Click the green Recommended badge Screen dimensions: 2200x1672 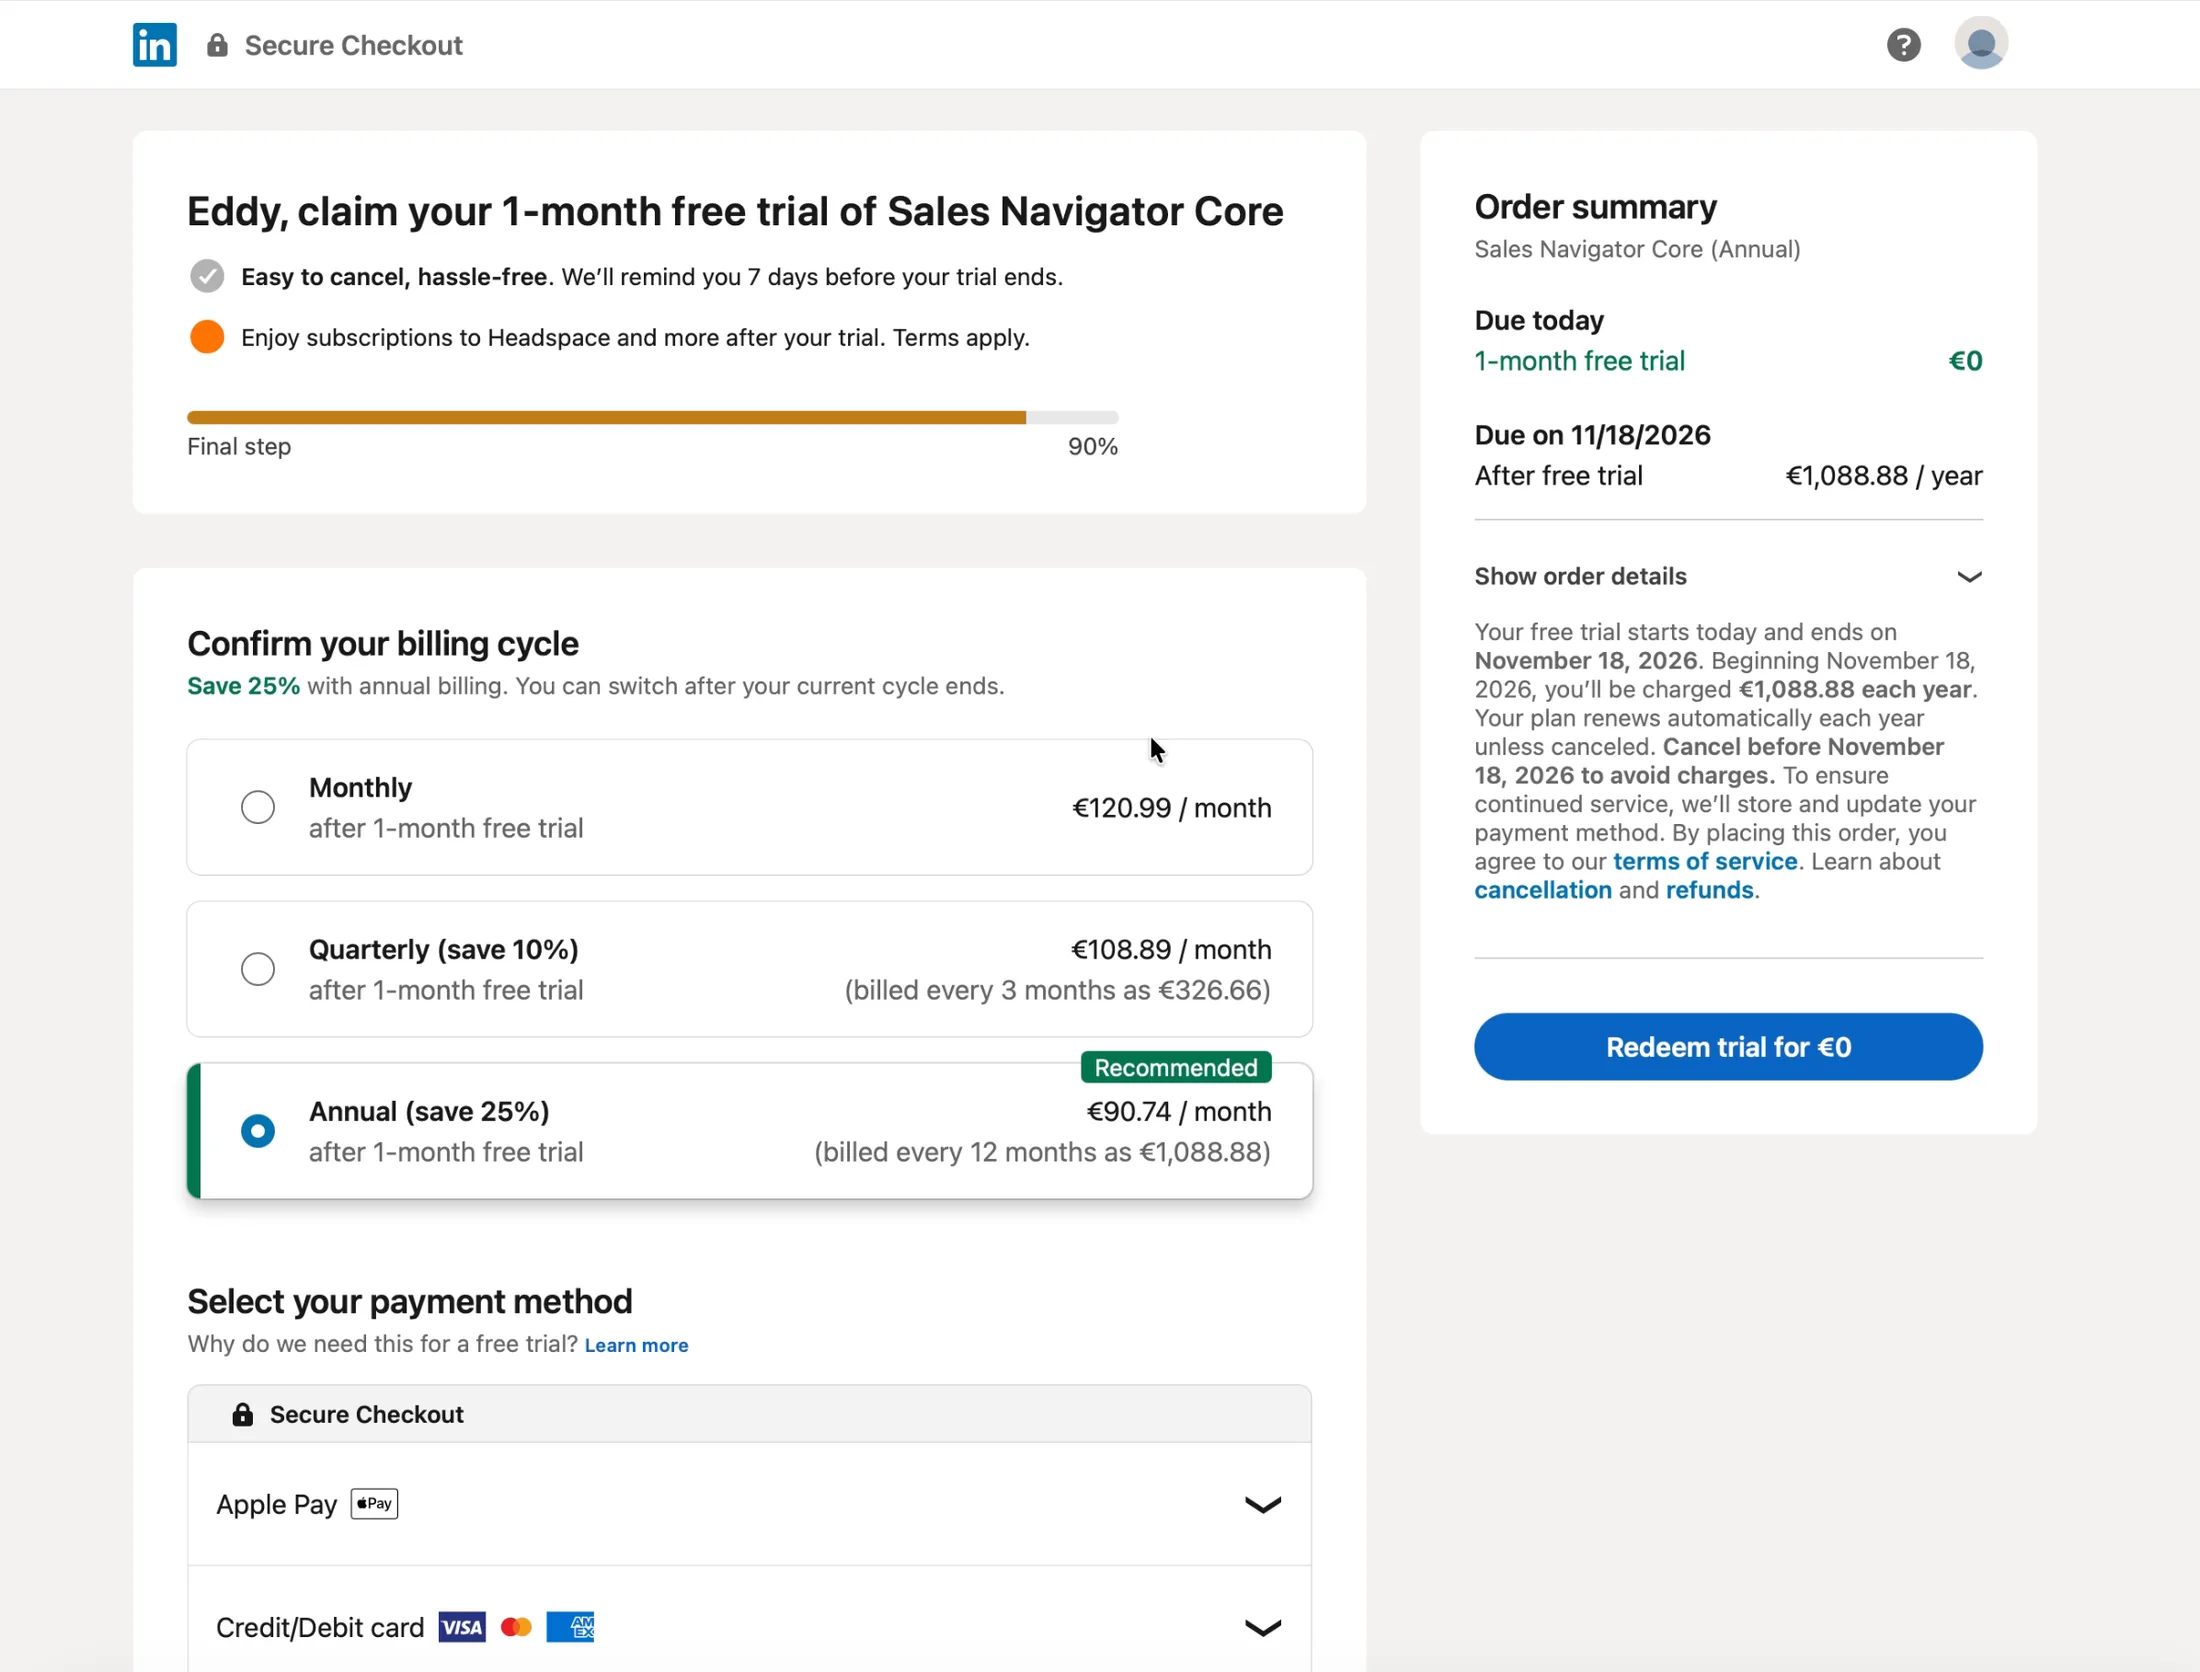1176,1067
